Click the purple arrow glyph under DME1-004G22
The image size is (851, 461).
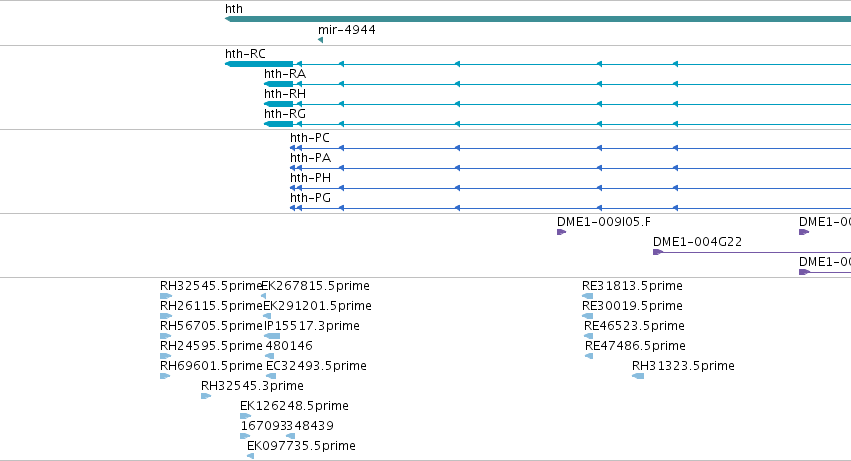658,252
